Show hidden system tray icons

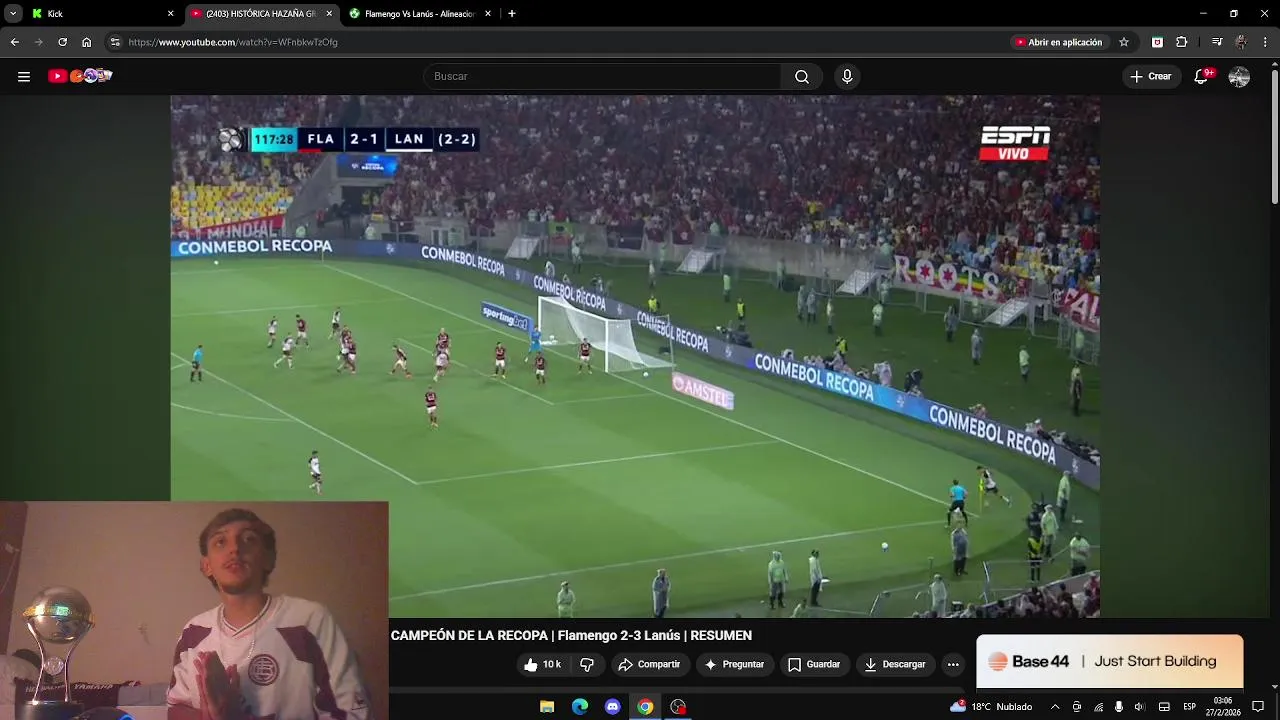coord(1054,706)
